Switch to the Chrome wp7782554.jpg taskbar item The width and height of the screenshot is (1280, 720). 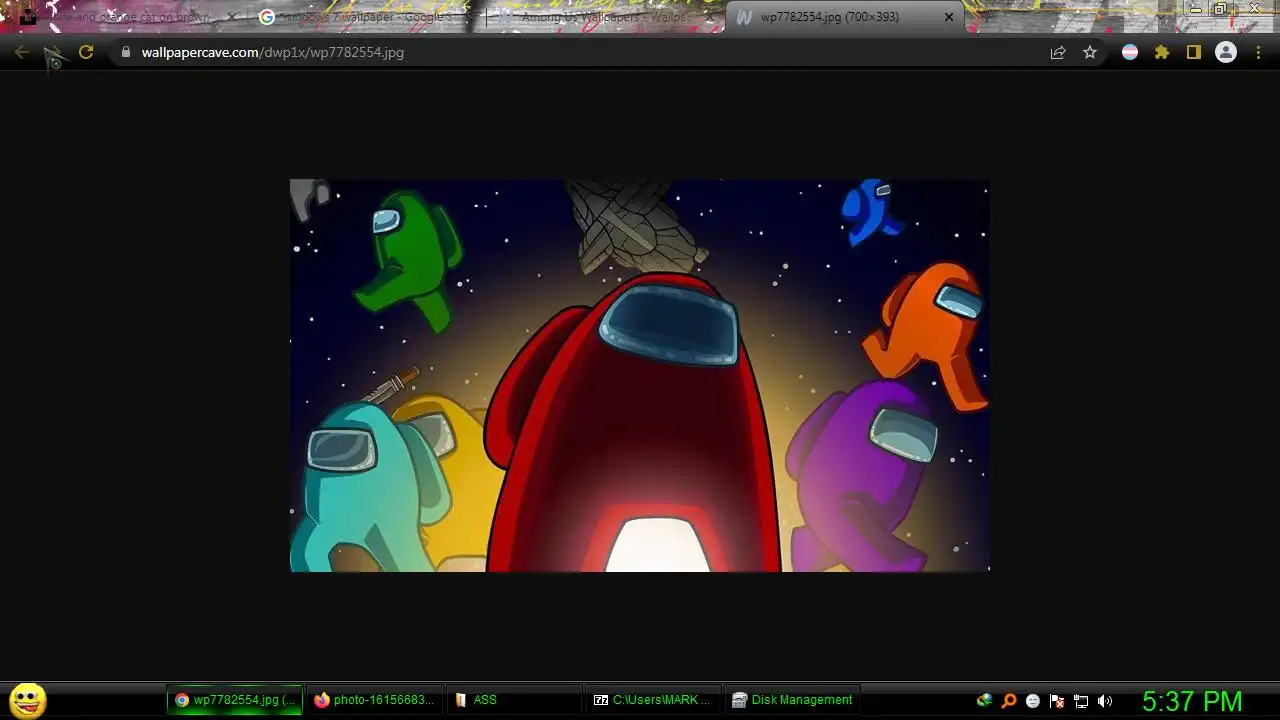(x=235, y=700)
